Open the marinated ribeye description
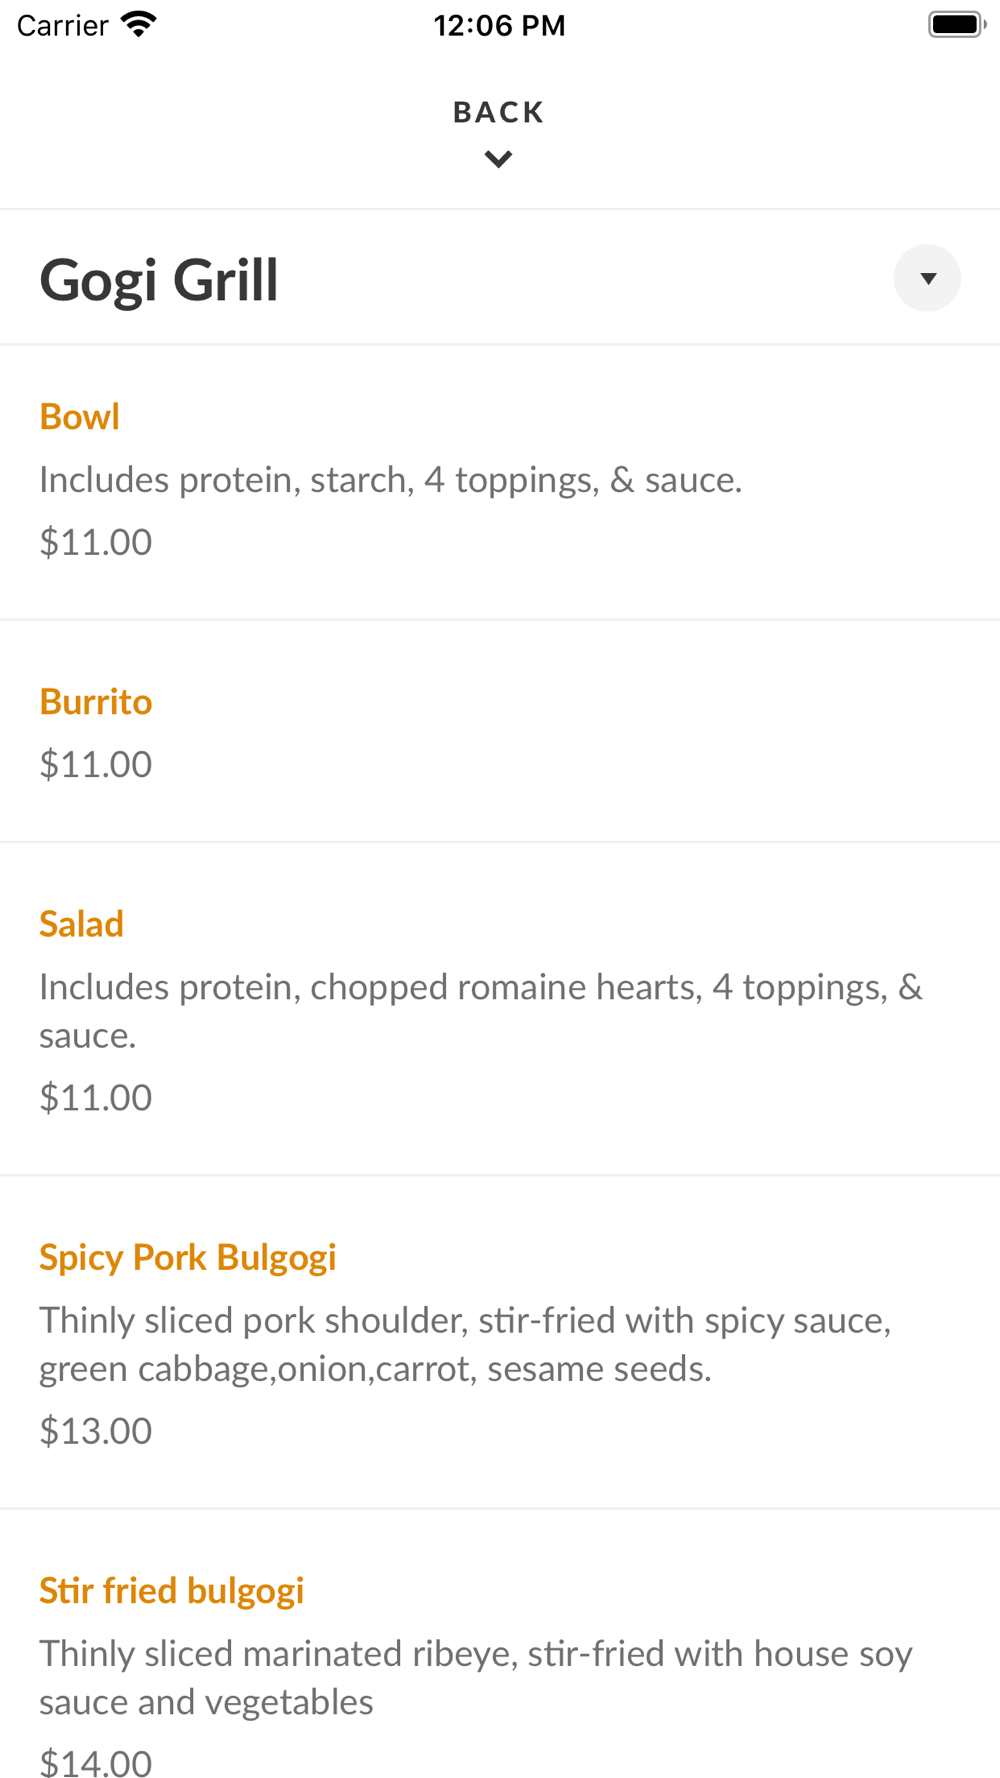Screen dimensions: 1000x1778 click(476, 1677)
